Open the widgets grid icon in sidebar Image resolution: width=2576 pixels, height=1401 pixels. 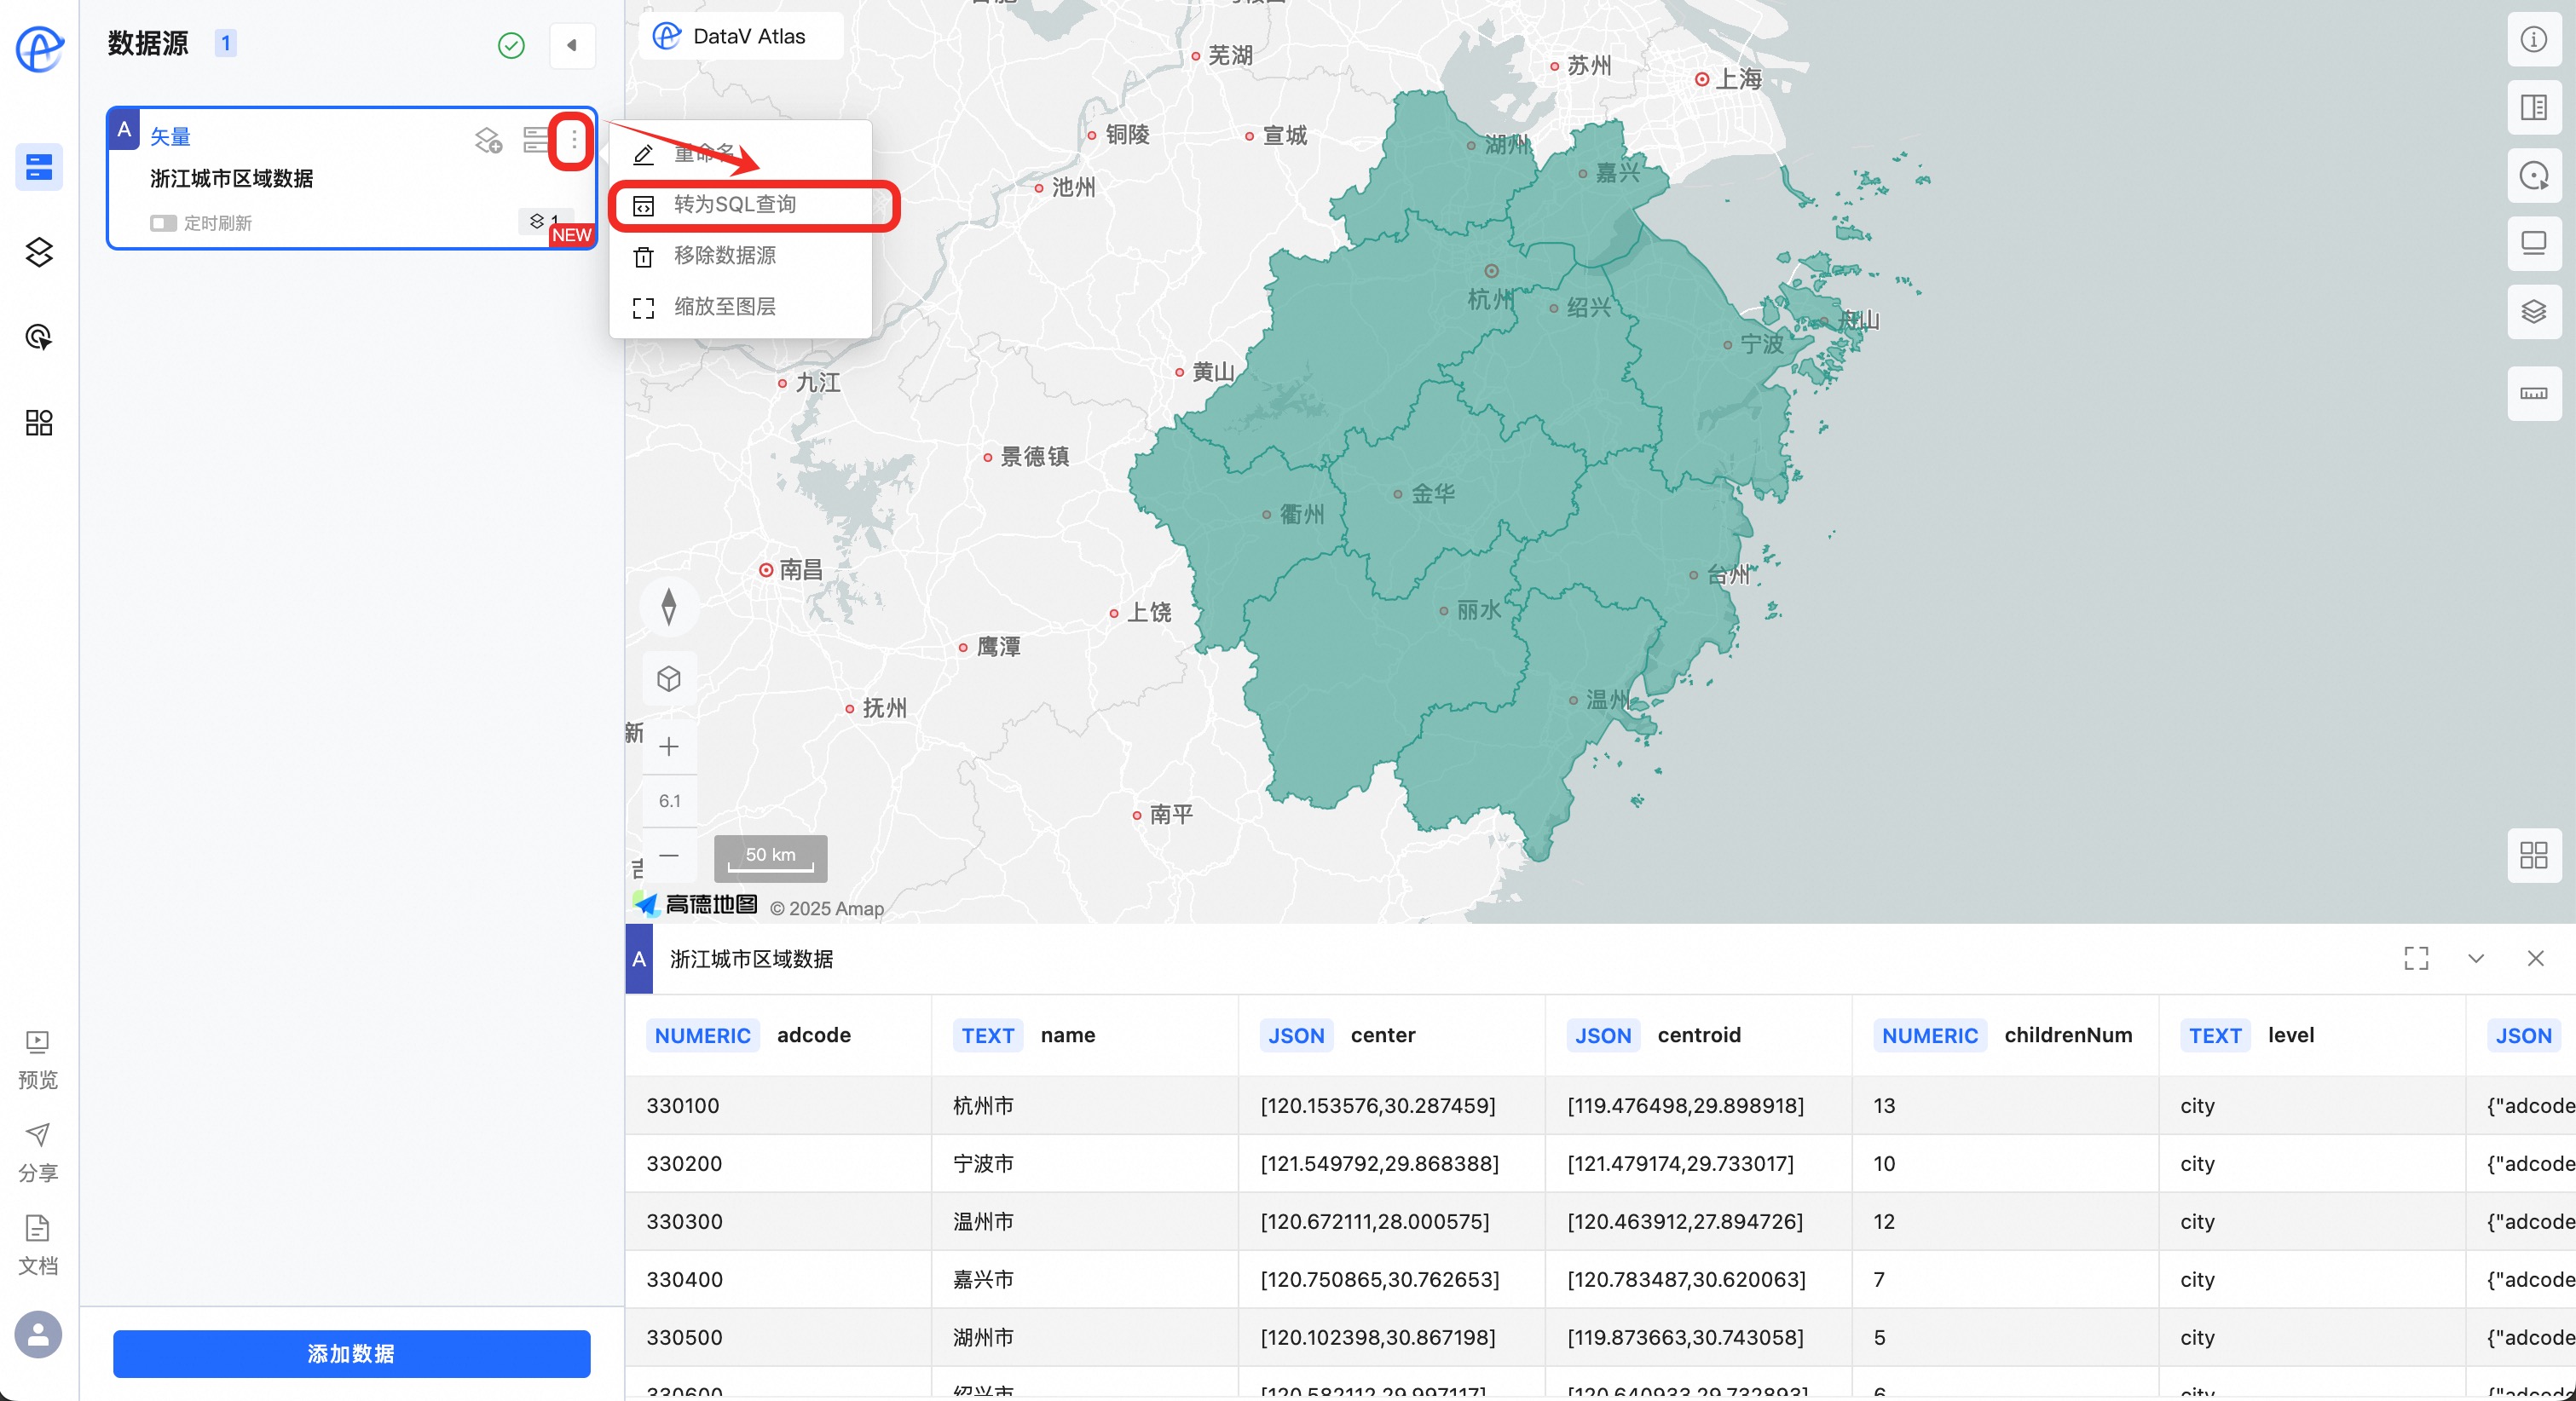click(39, 422)
